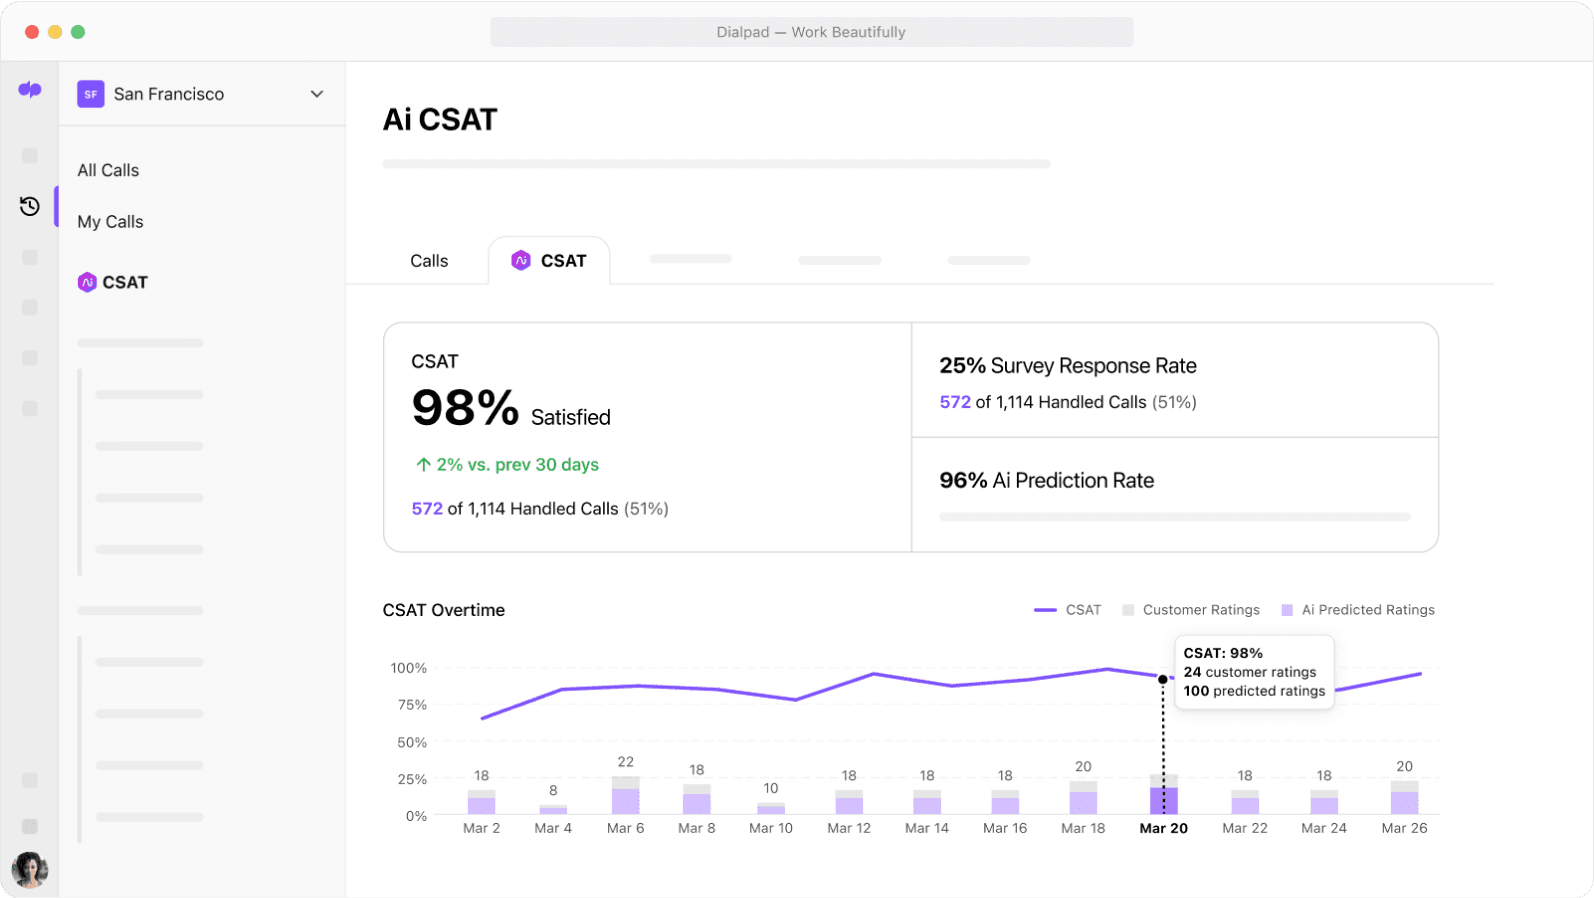Screen dimensions: 1594x898
Task: Toggle the CSAT line legend item
Action: pyautogui.click(x=1068, y=610)
